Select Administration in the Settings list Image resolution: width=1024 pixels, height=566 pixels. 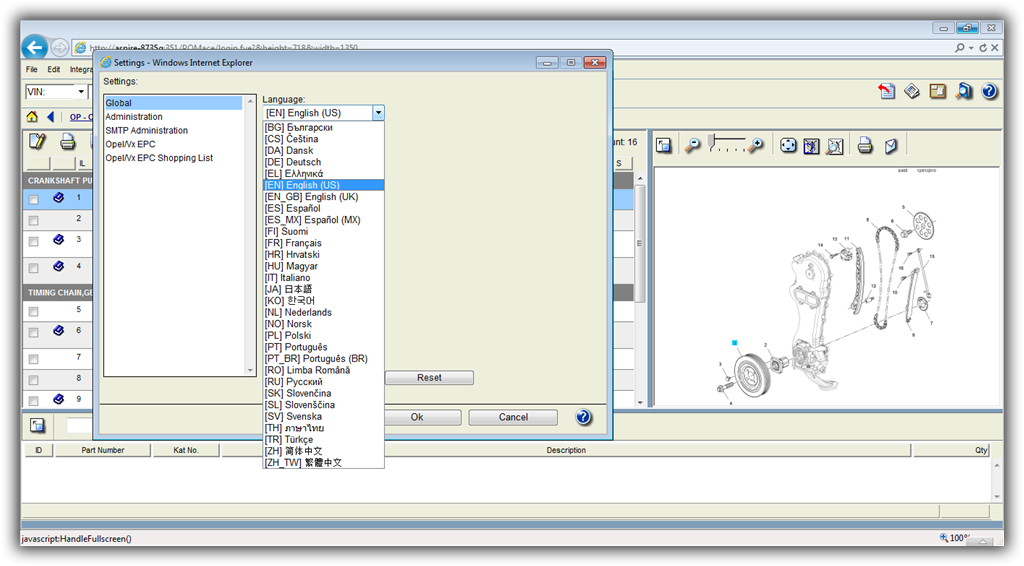pyautogui.click(x=134, y=117)
